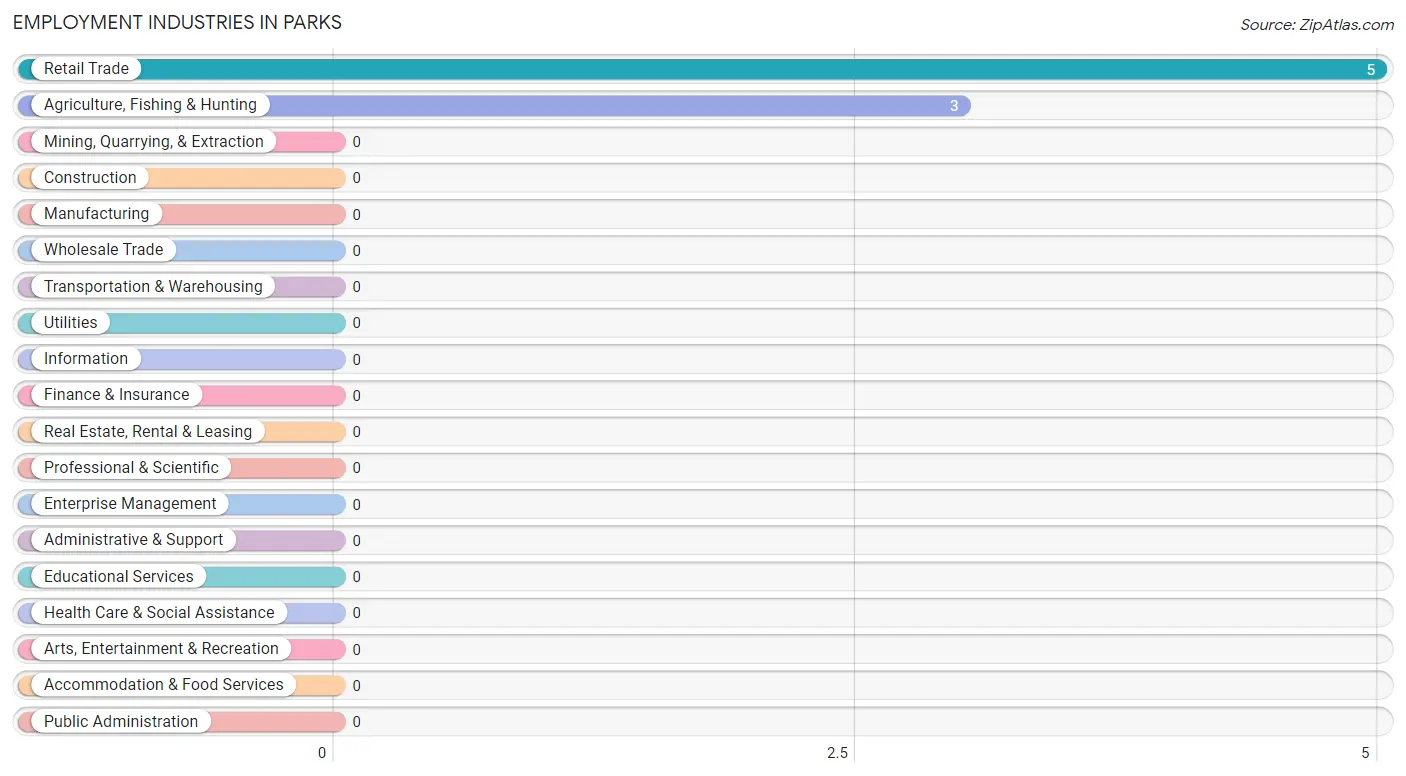
Task: Click the Public Administration label
Action: click(121, 722)
